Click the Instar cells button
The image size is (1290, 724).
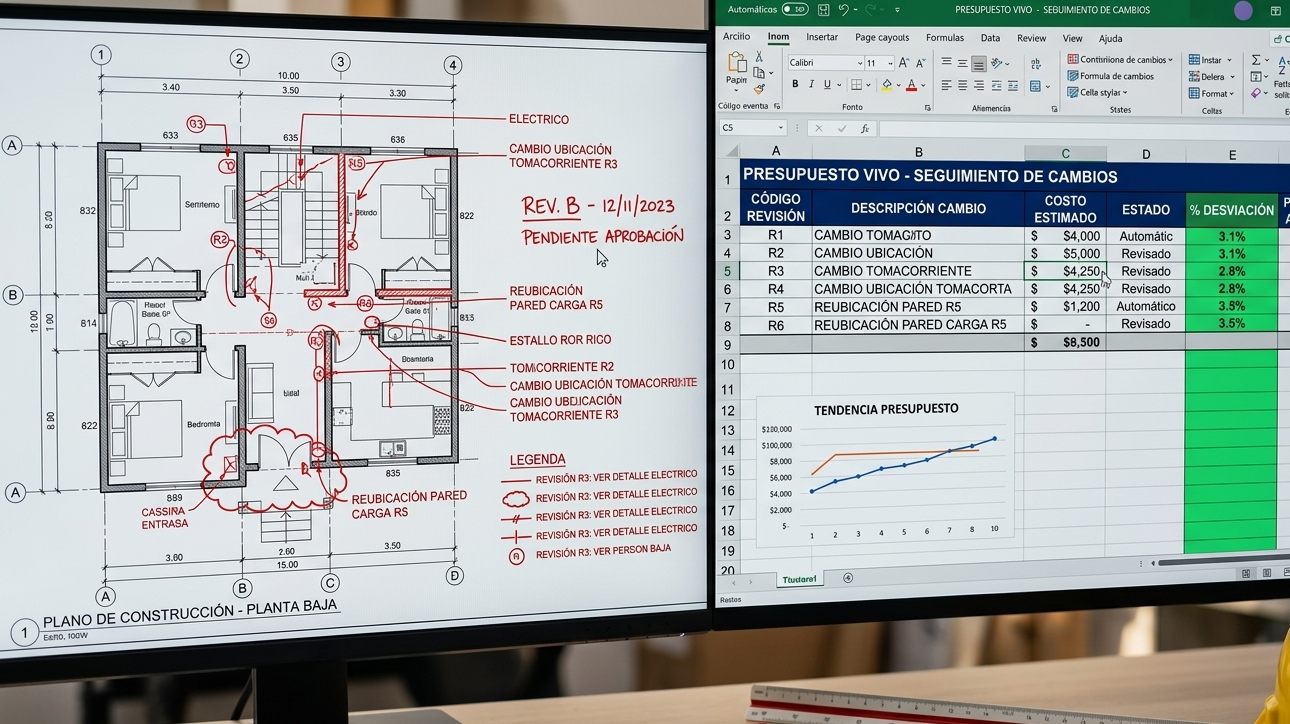[x=1211, y=60]
